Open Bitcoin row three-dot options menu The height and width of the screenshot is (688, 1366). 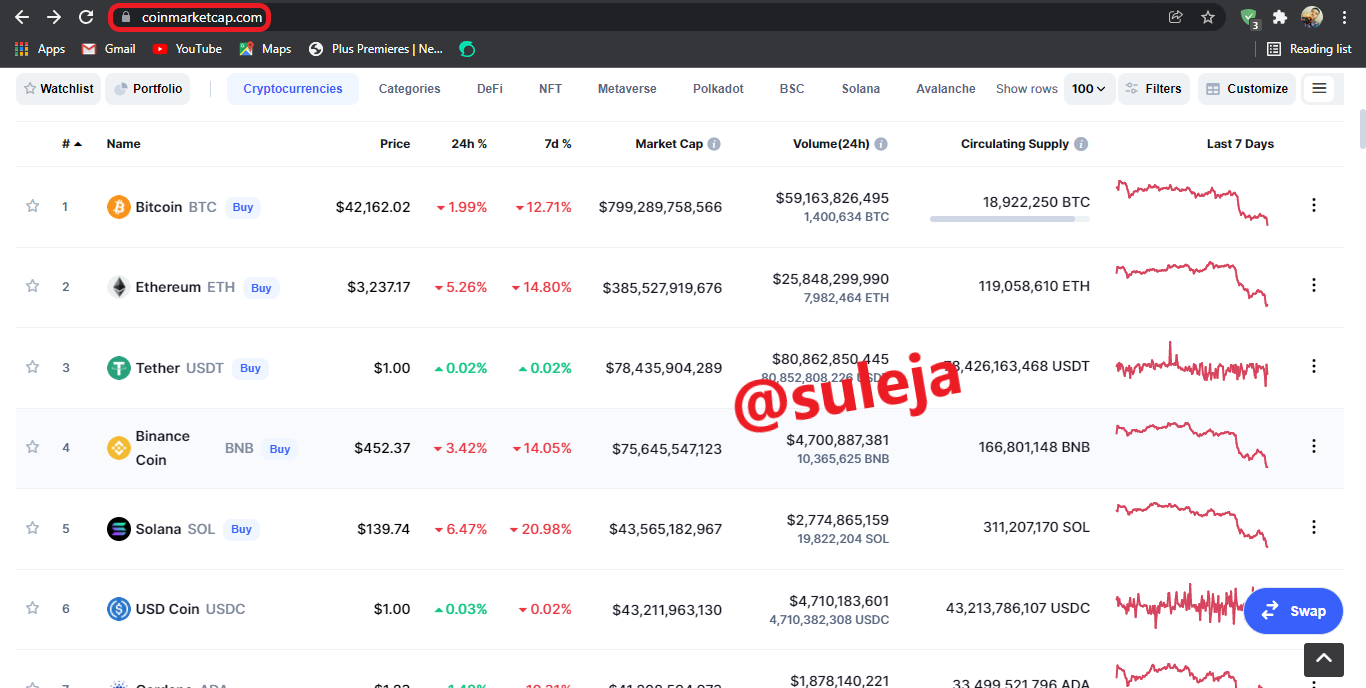[1314, 205]
